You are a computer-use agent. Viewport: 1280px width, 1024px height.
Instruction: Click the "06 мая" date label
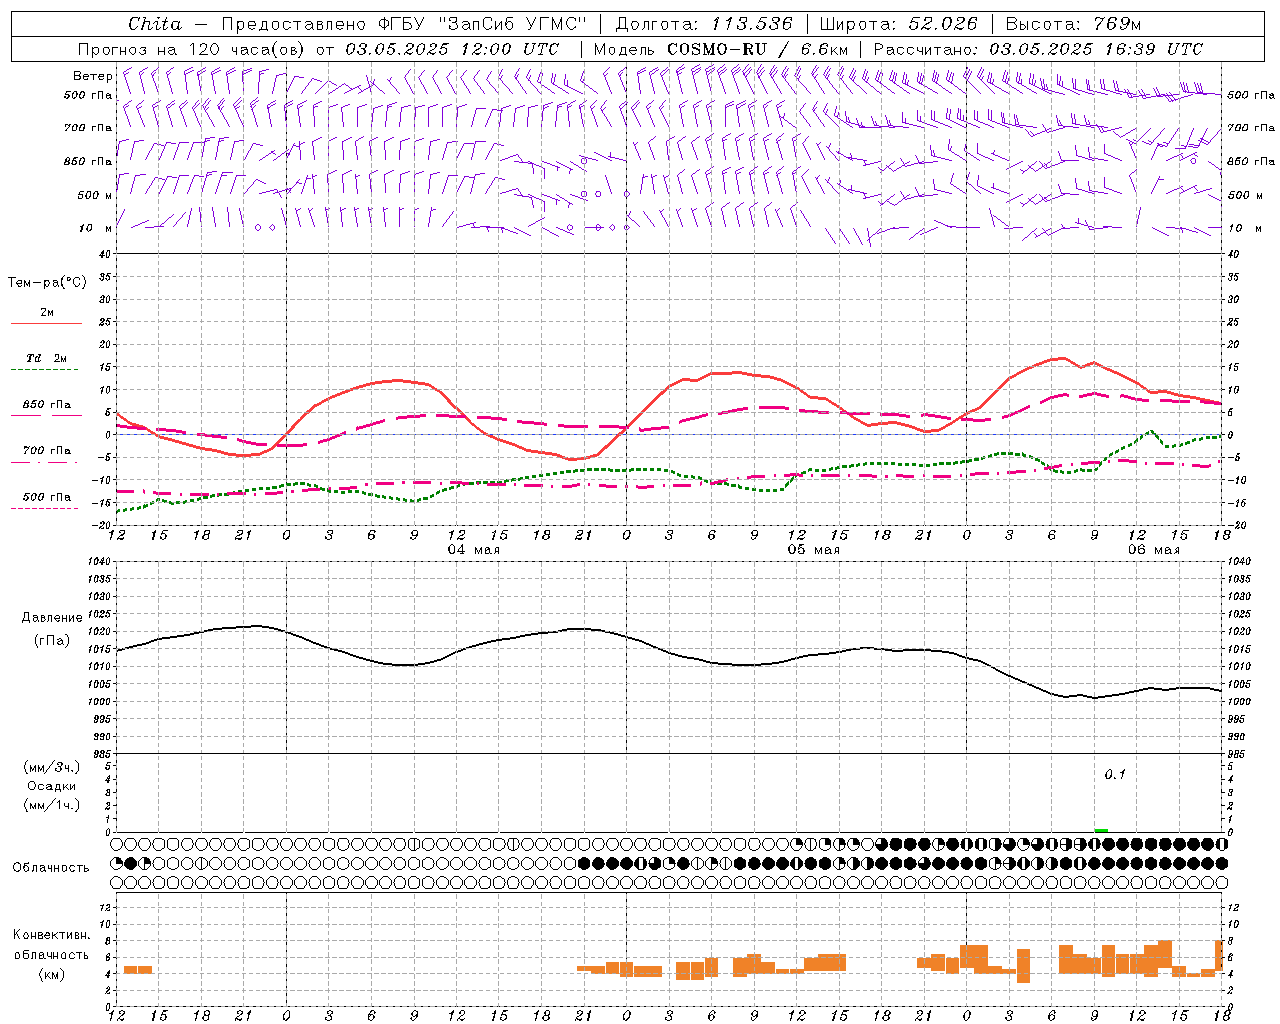pyautogui.click(x=1154, y=550)
